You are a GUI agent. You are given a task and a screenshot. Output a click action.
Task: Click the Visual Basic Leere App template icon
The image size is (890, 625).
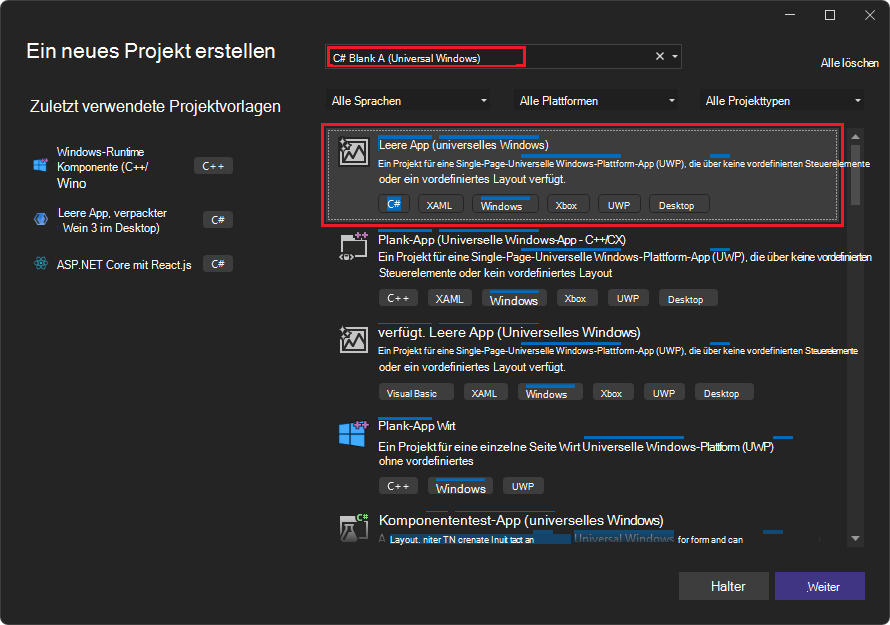point(354,340)
